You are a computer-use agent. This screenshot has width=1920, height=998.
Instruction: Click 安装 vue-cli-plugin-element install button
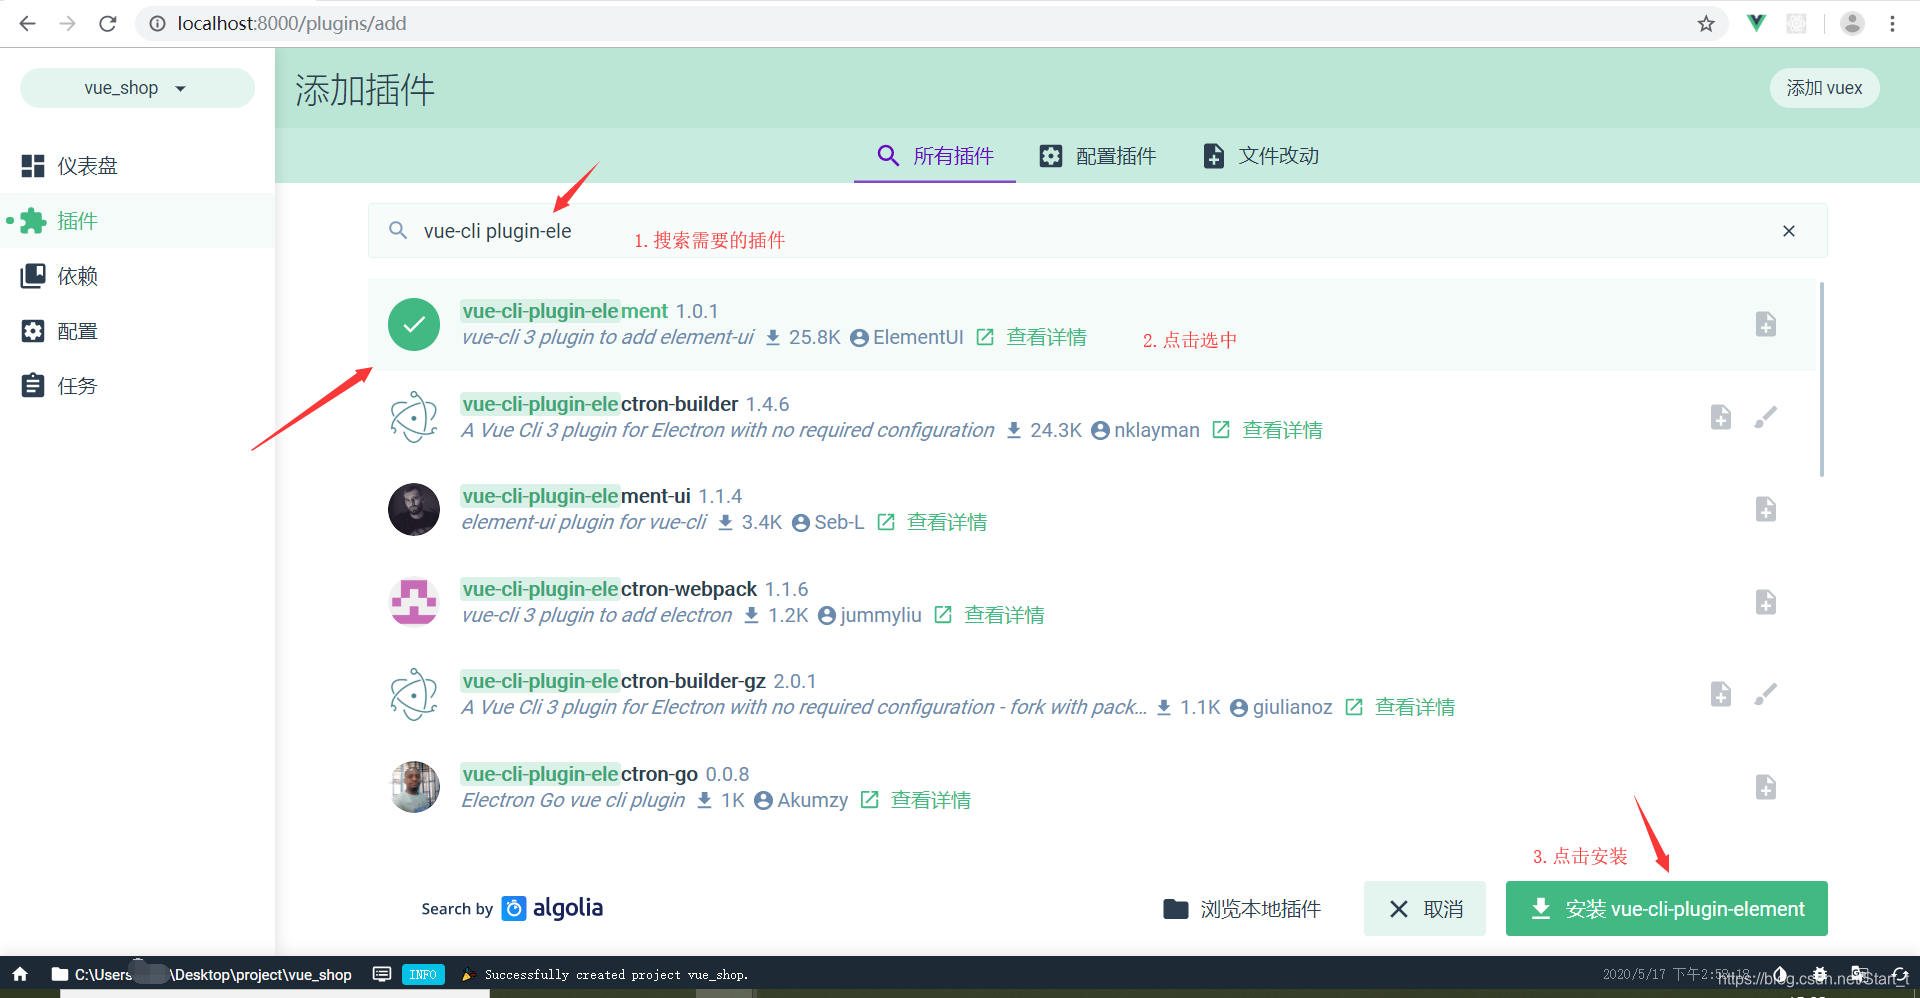1667,909
